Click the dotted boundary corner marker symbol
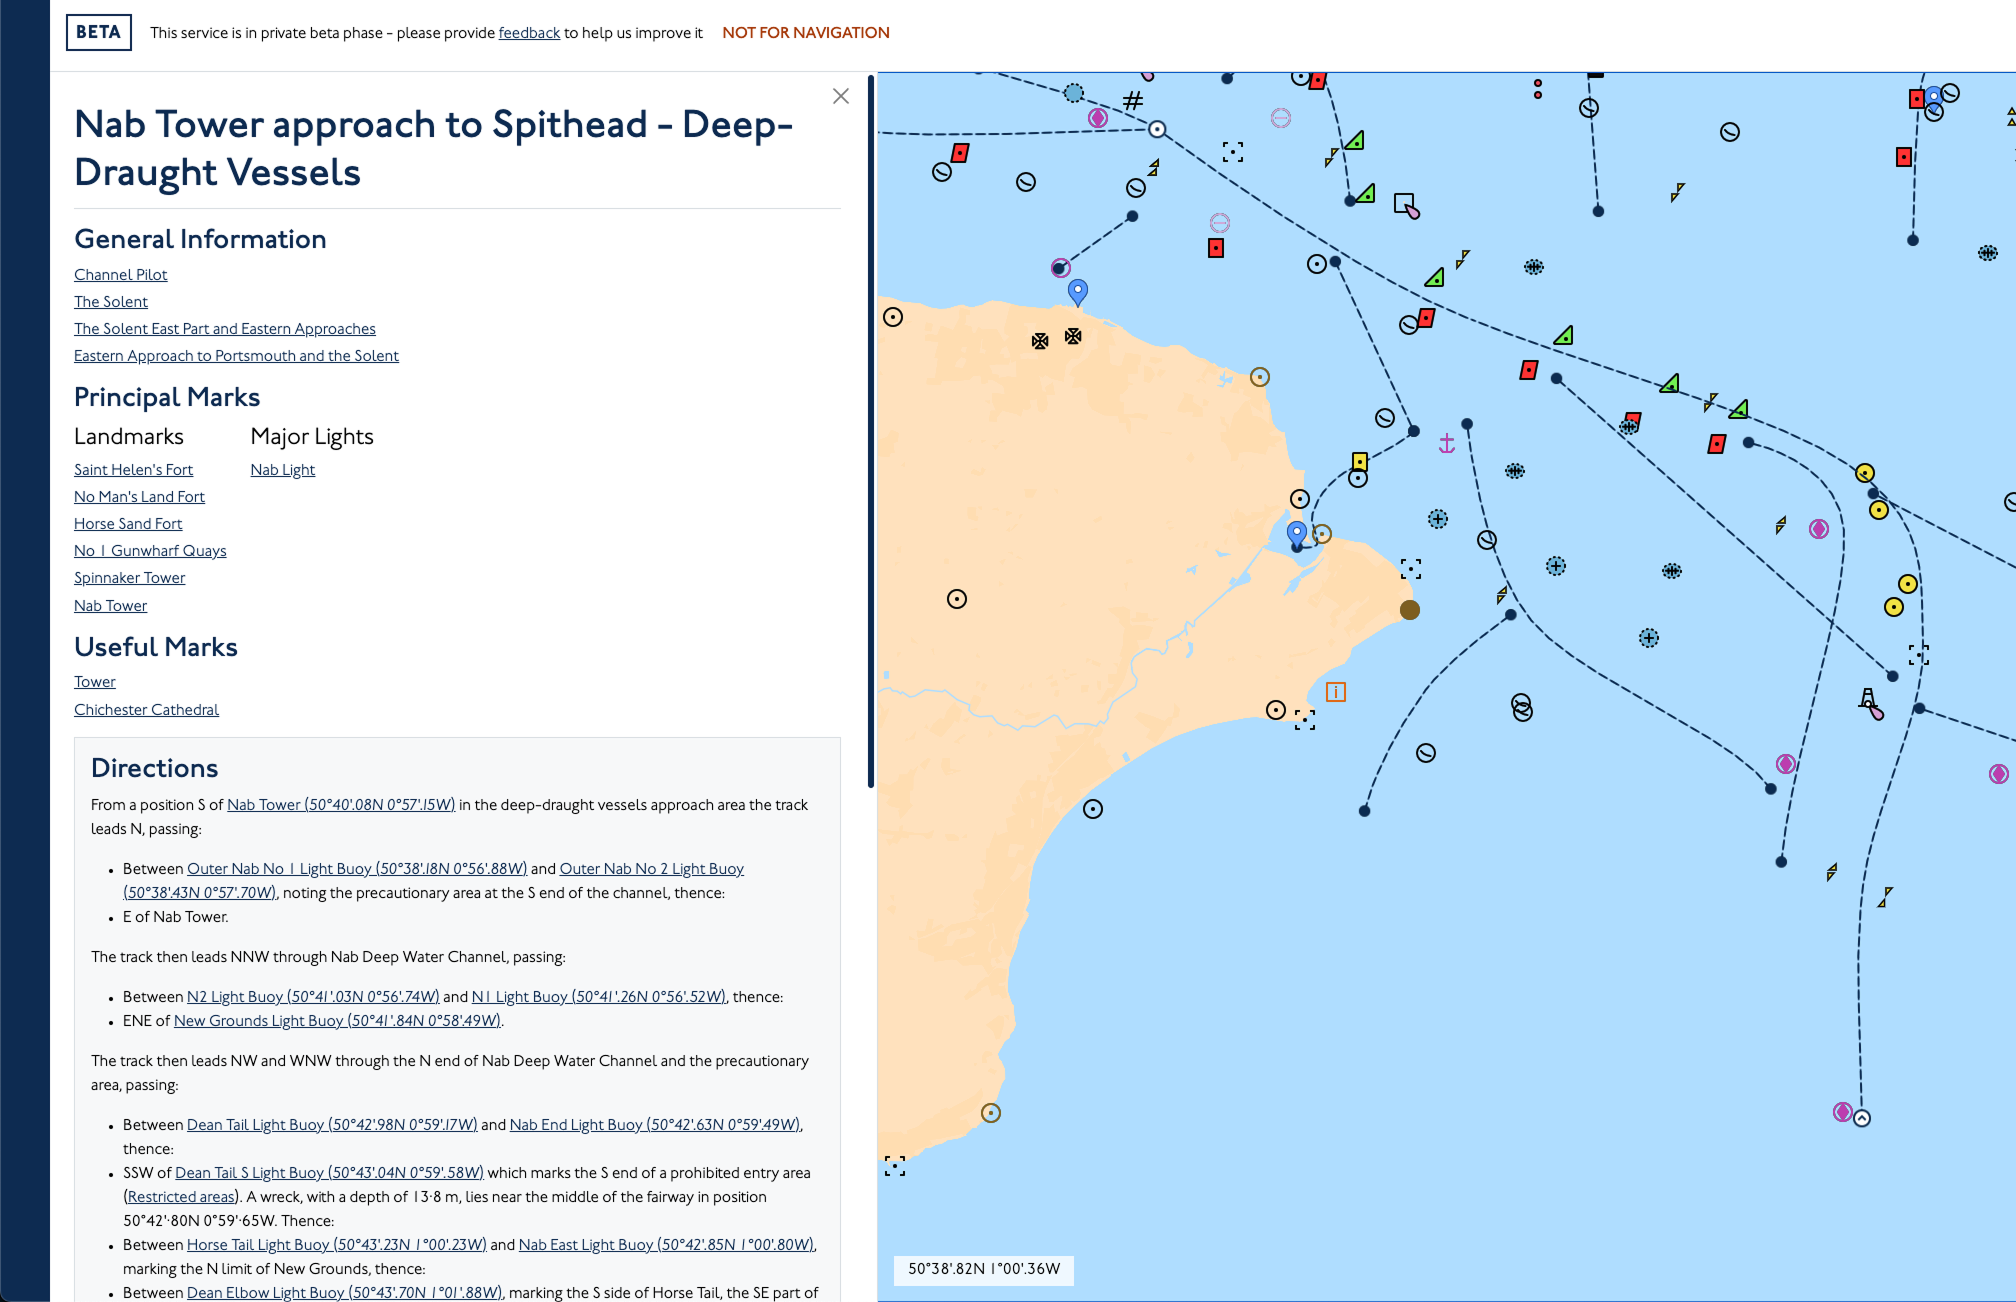2016x1302 pixels. coord(1233,152)
